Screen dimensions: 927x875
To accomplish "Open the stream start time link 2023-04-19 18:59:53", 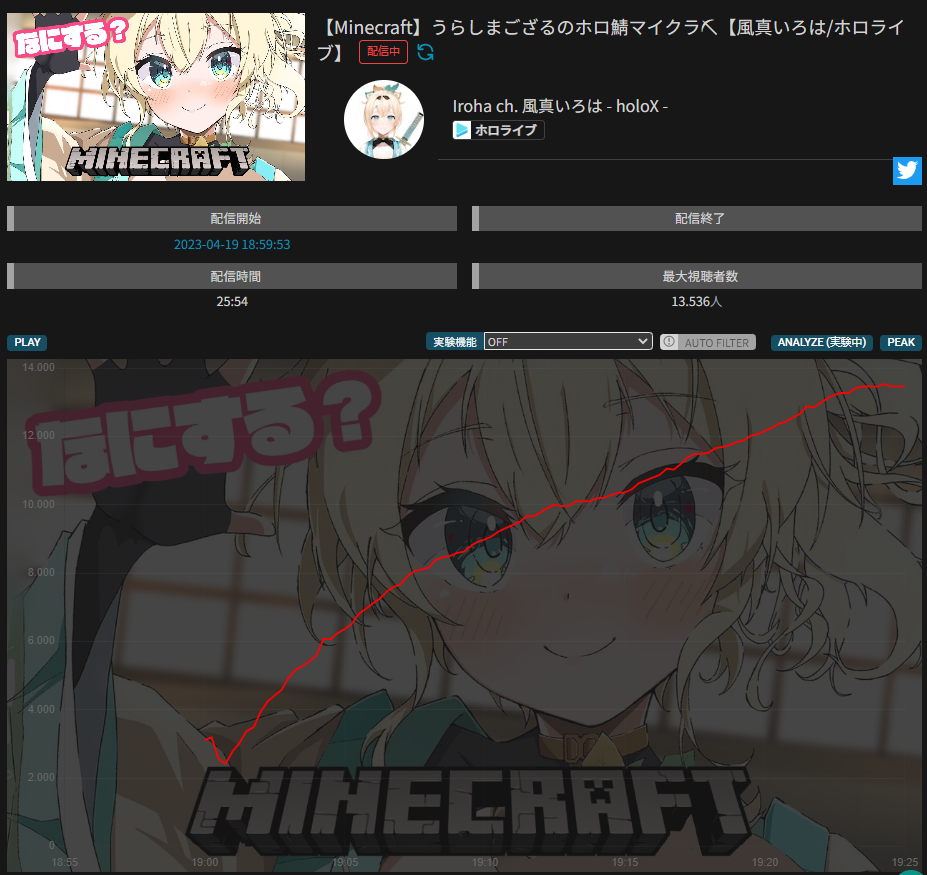I will pyautogui.click(x=232, y=245).
